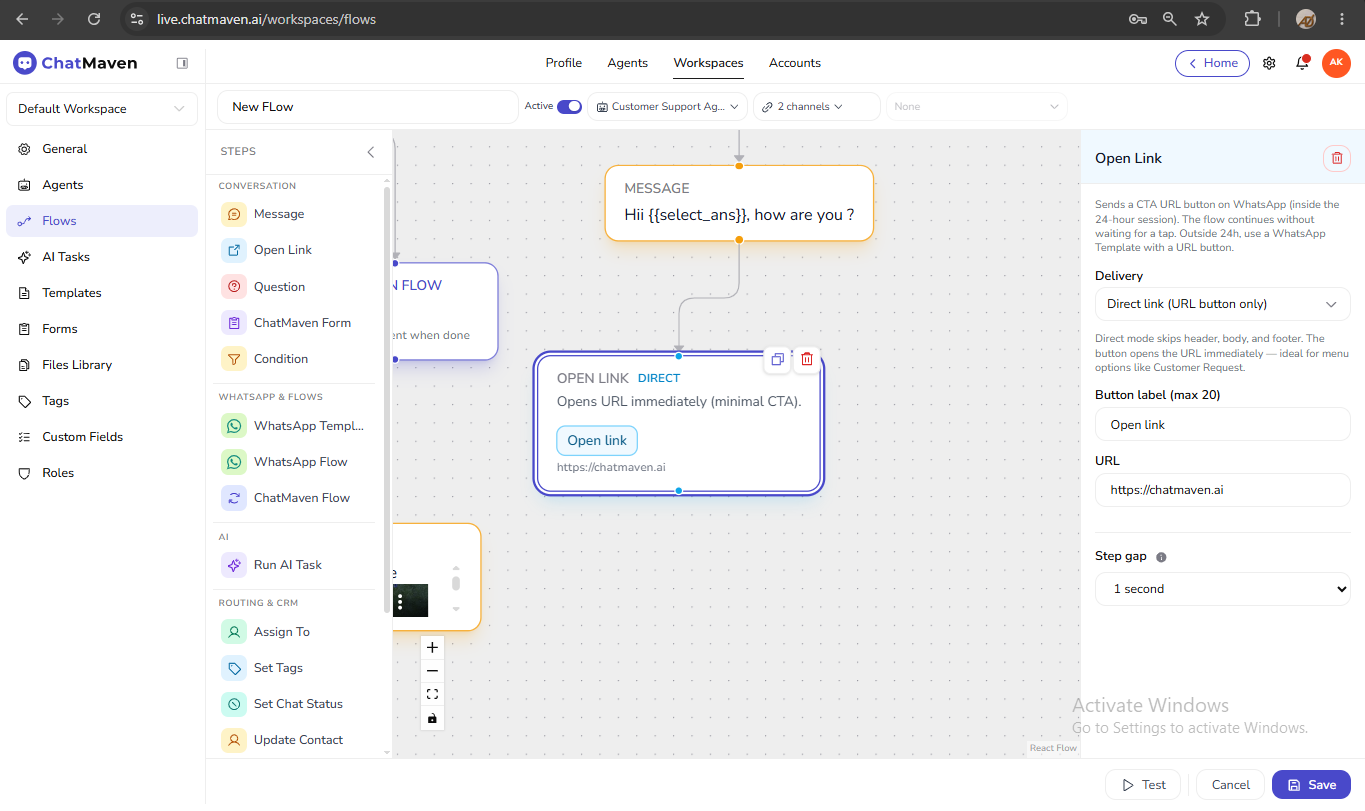Add the Set Tags step icon
Viewport: 1365px width, 811px height.
(234, 668)
